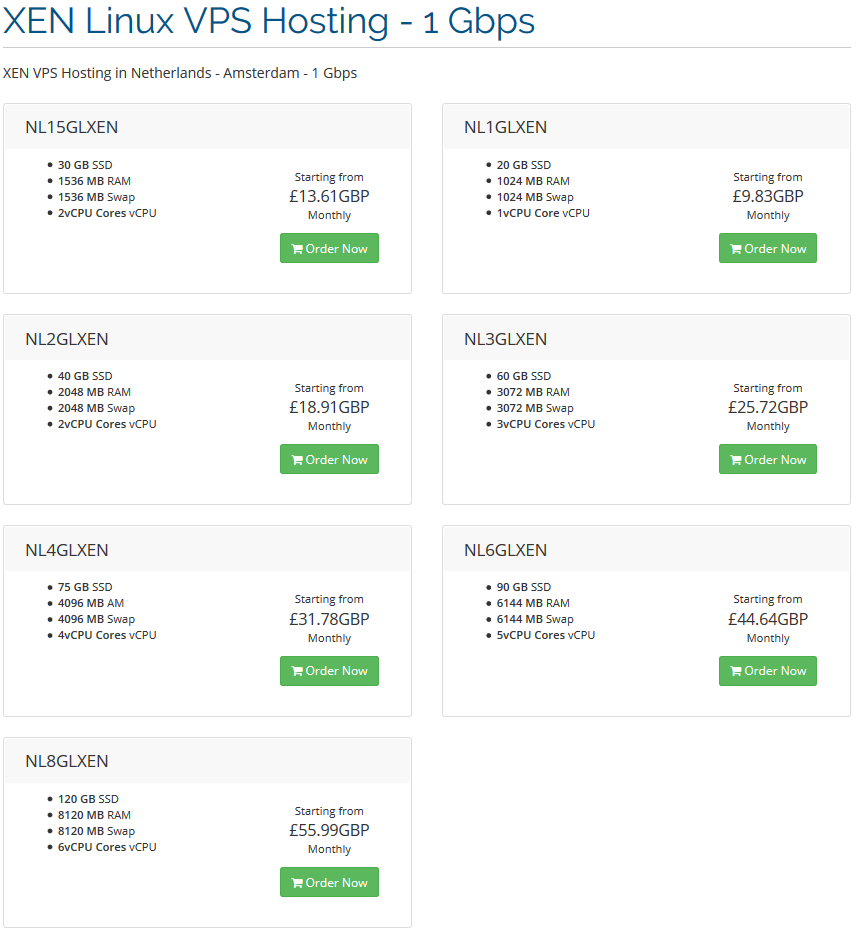The image size is (856, 933).
Task: Click Order Now for the NL6GLXEN plan
Action: tap(767, 671)
